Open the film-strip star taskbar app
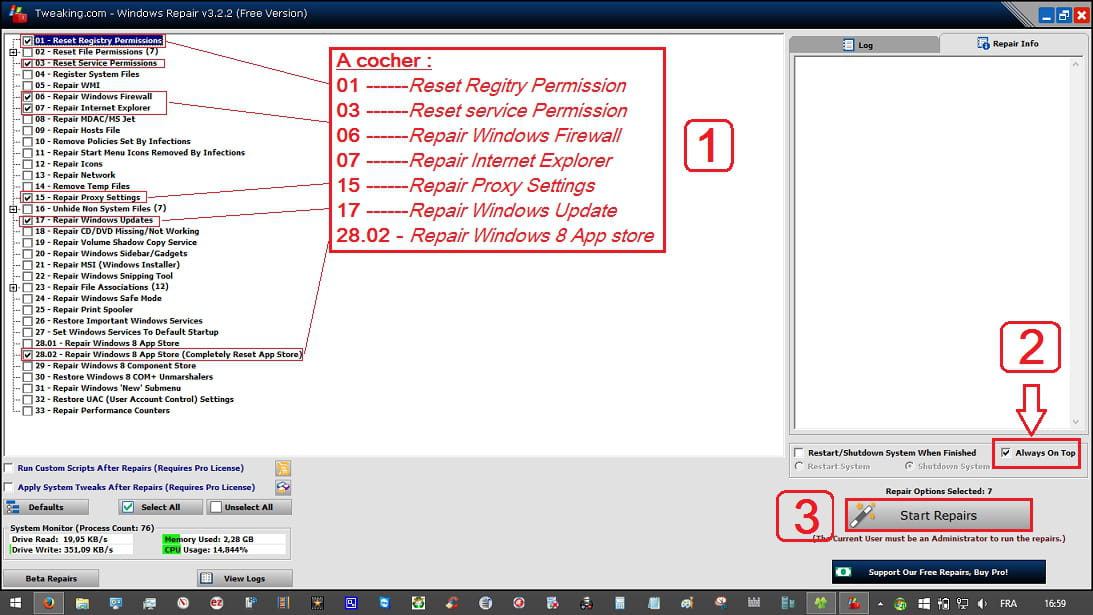1093x615 pixels. pyautogui.click(x=317, y=603)
